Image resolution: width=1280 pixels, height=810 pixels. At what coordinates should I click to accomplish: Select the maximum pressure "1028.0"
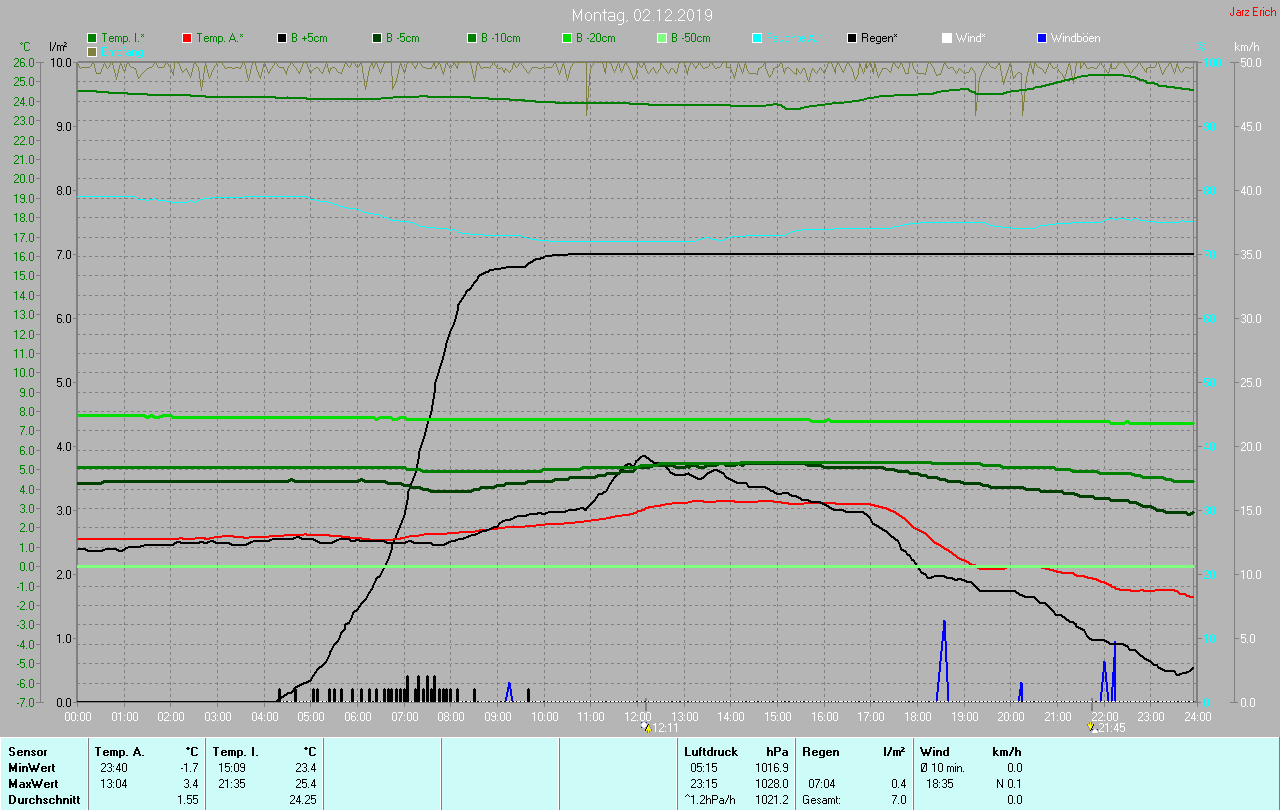tap(771, 783)
